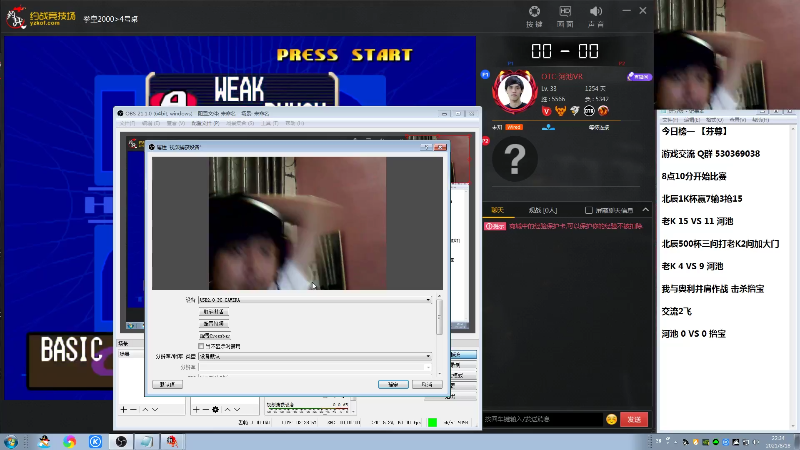
Task: Switch to the spectators tab showing 0 people
Action: [x=542, y=210]
